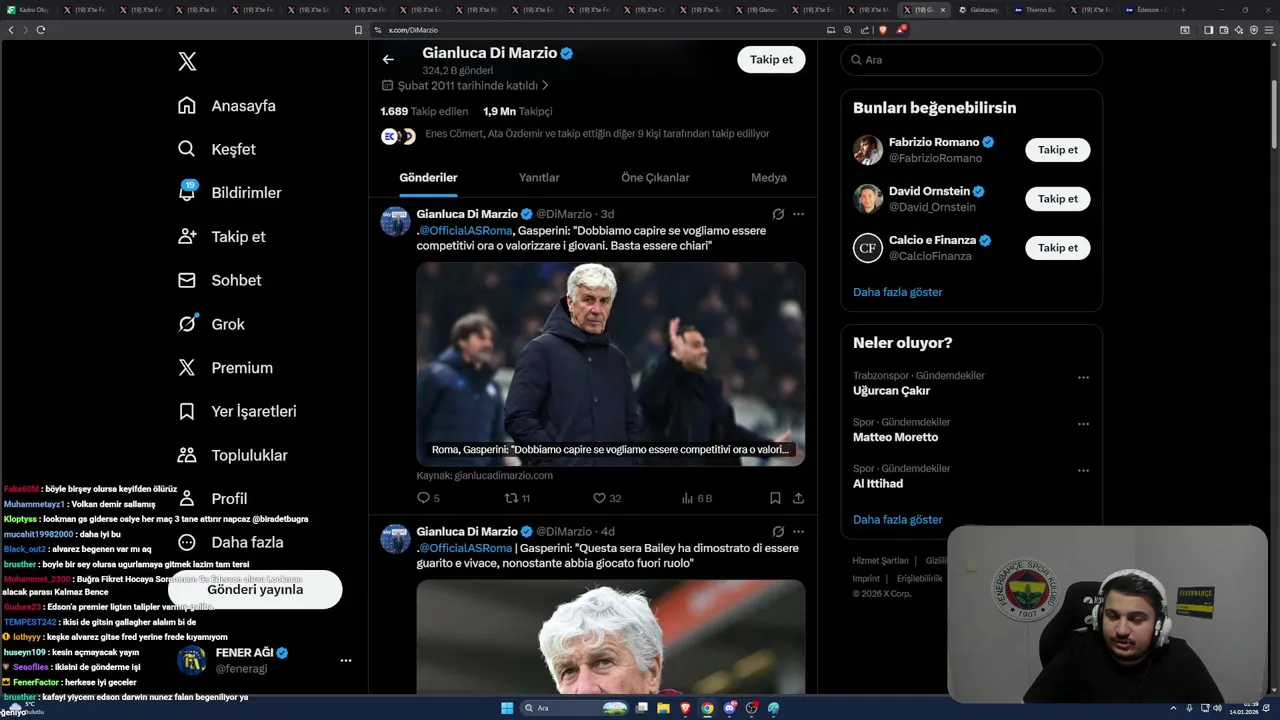Image resolution: width=1280 pixels, height=720 pixels.
Task: Open Matteo Moretto trend
Action: pyautogui.click(x=895, y=437)
